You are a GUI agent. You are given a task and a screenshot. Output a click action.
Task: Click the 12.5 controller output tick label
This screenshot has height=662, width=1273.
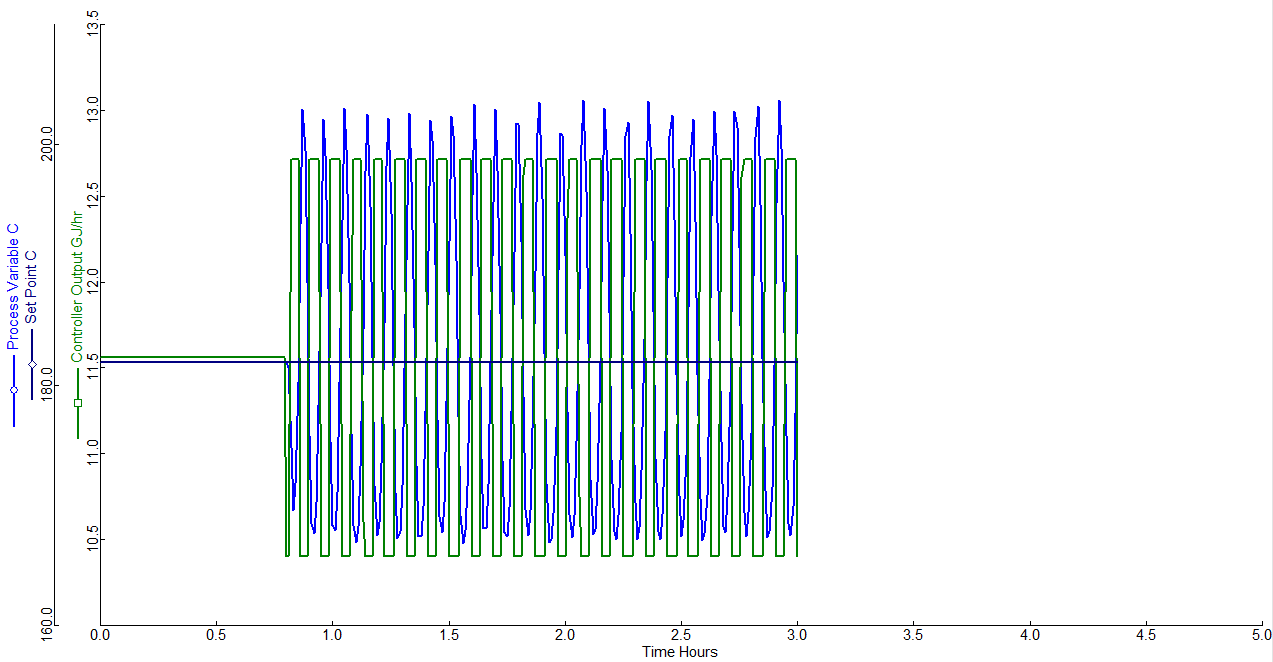coord(93,195)
